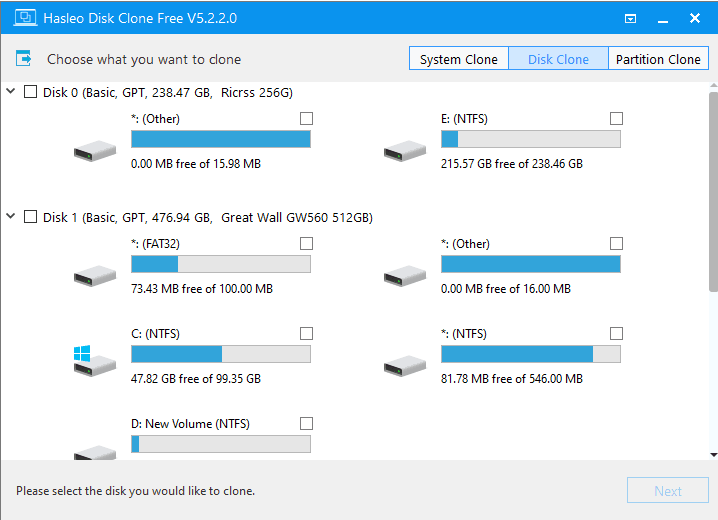Close the Hasleo Disk Clone window

coord(695,18)
